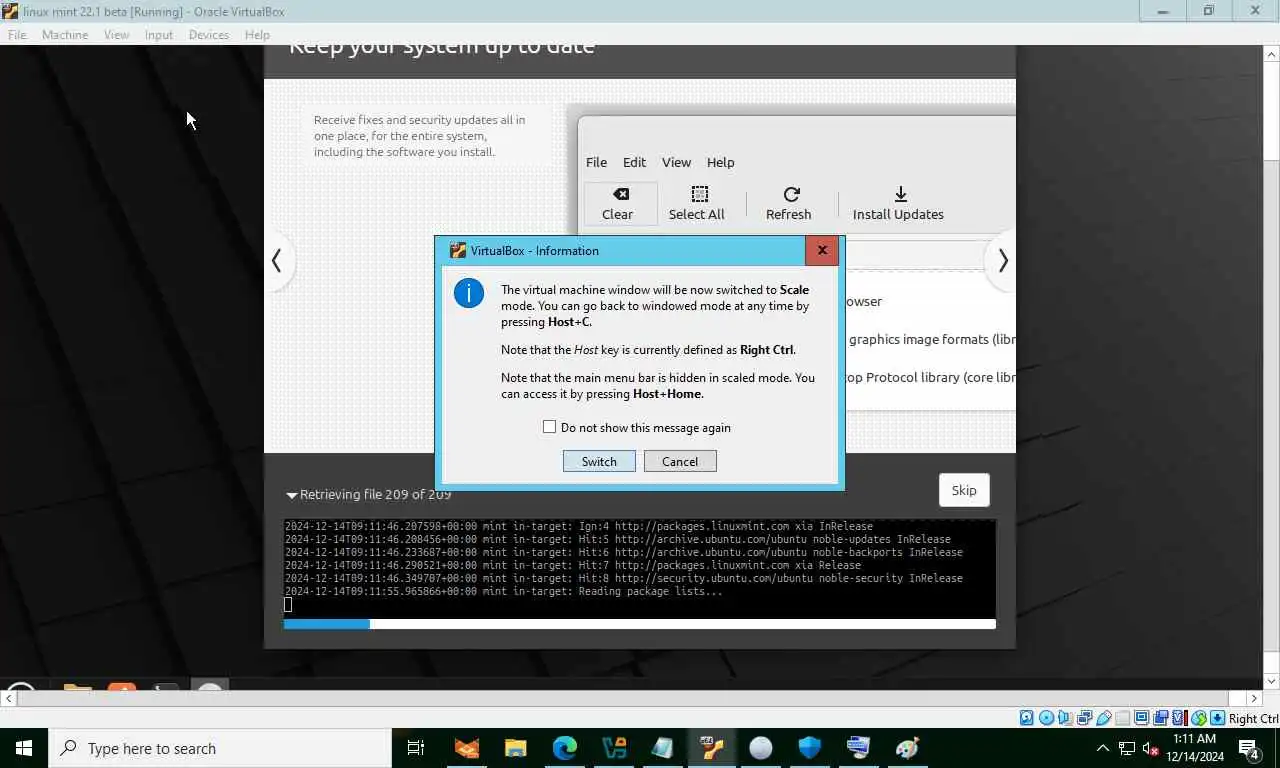
Task: Click the Install Updates icon in the slideshow toolbar
Action: (x=900, y=194)
